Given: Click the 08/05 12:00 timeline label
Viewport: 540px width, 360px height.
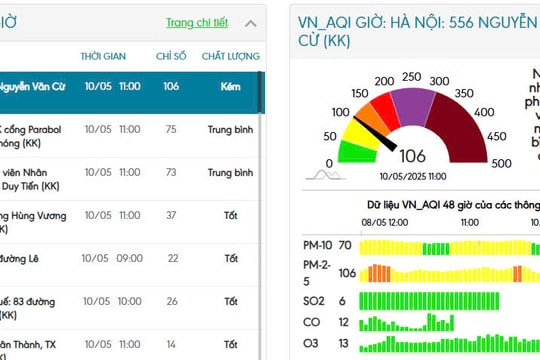Looking at the screenshot, I should [385, 223].
